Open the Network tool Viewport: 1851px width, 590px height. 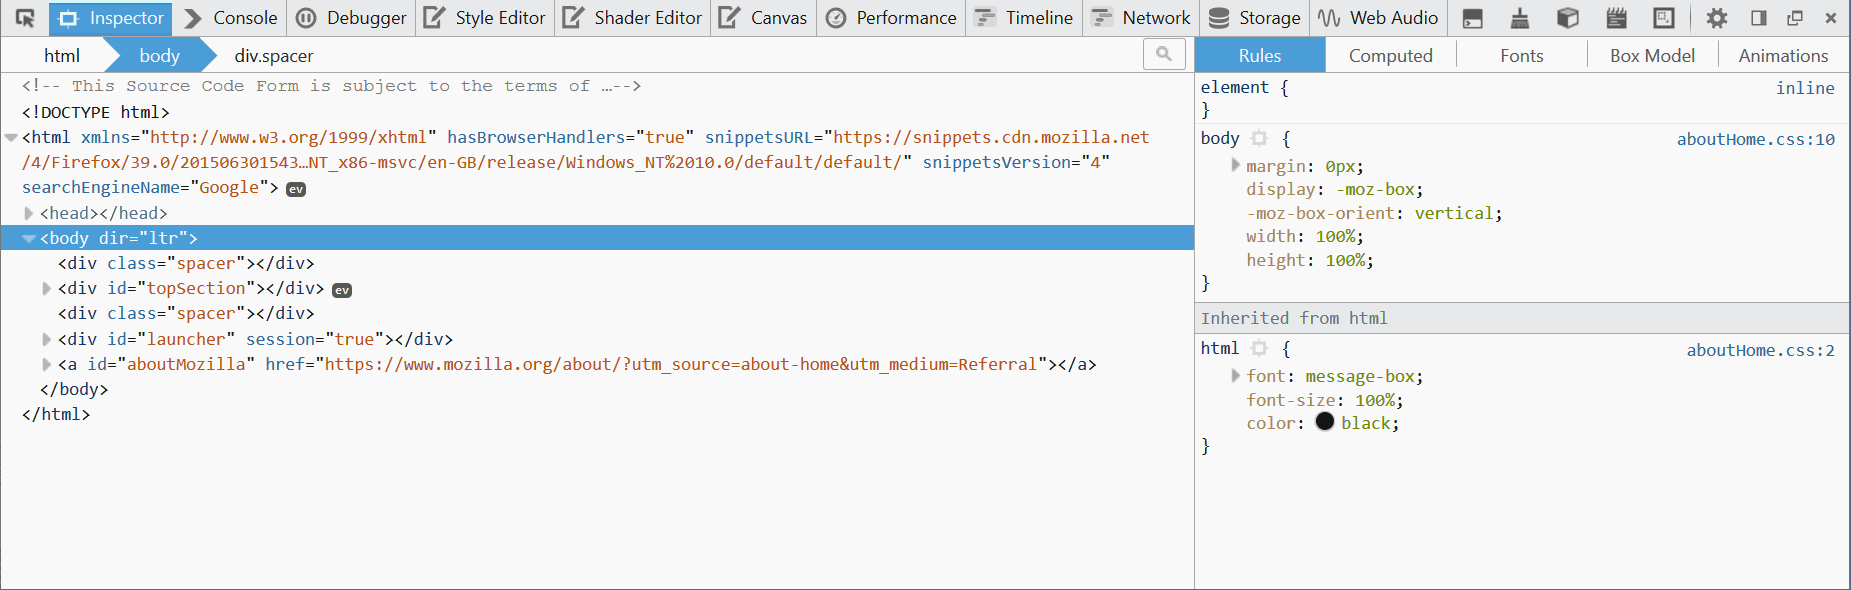click(1141, 18)
